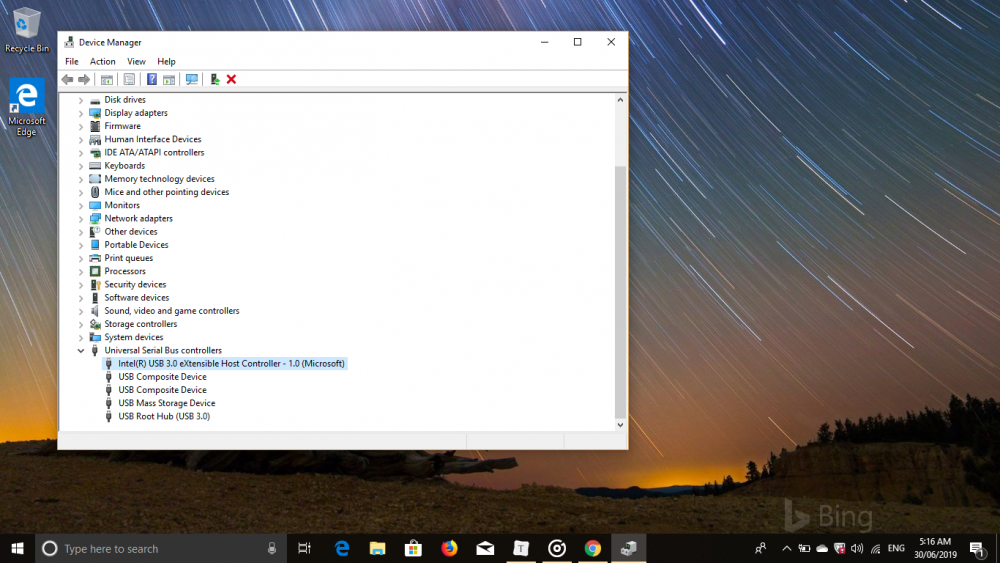Click the scrollbar down arrow in device list
The width and height of the screenshot is (1000, 563).
620,425
